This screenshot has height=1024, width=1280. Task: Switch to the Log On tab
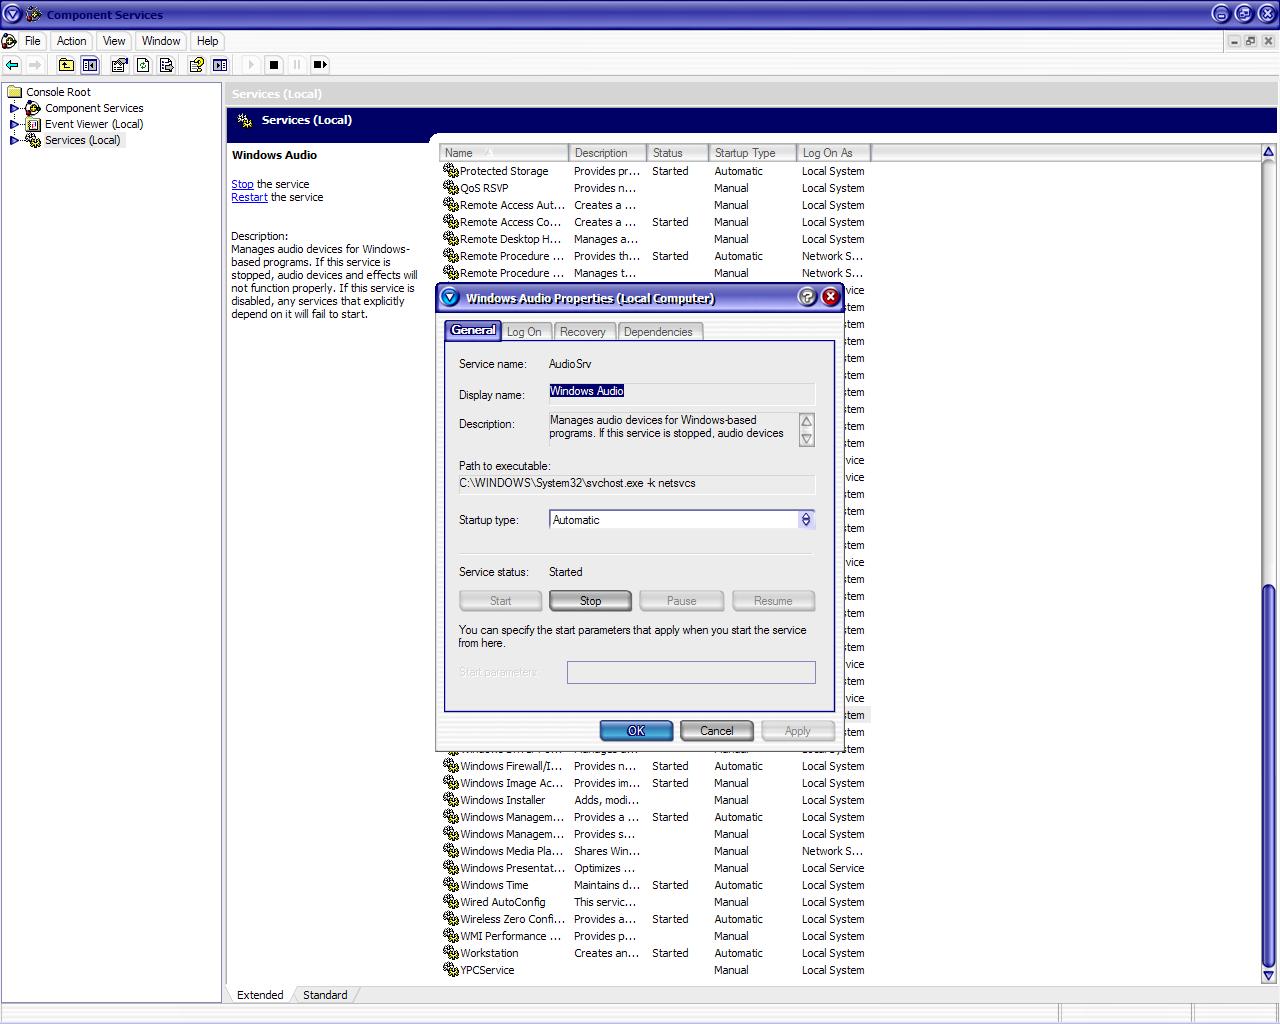click(x=524, y=332)
